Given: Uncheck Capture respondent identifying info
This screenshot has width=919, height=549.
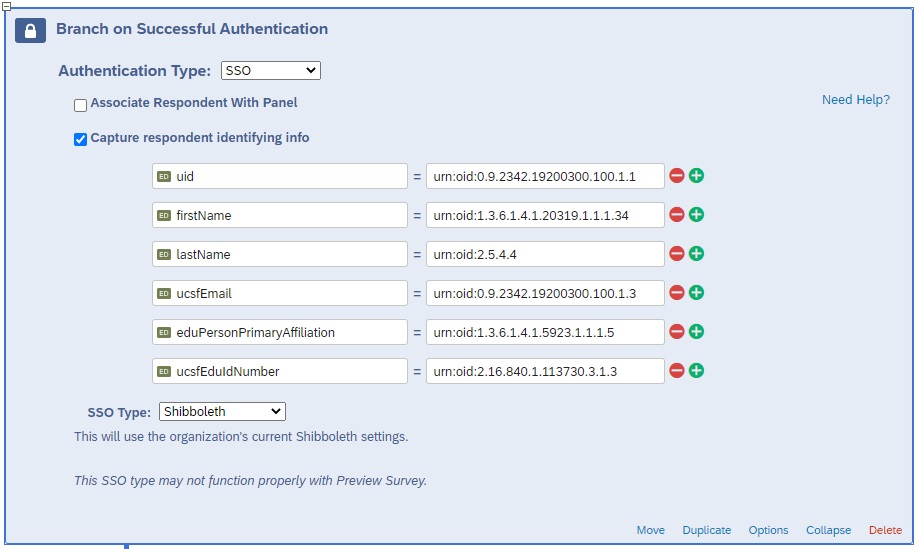Looking at the screenshot, I should [80, 139].
